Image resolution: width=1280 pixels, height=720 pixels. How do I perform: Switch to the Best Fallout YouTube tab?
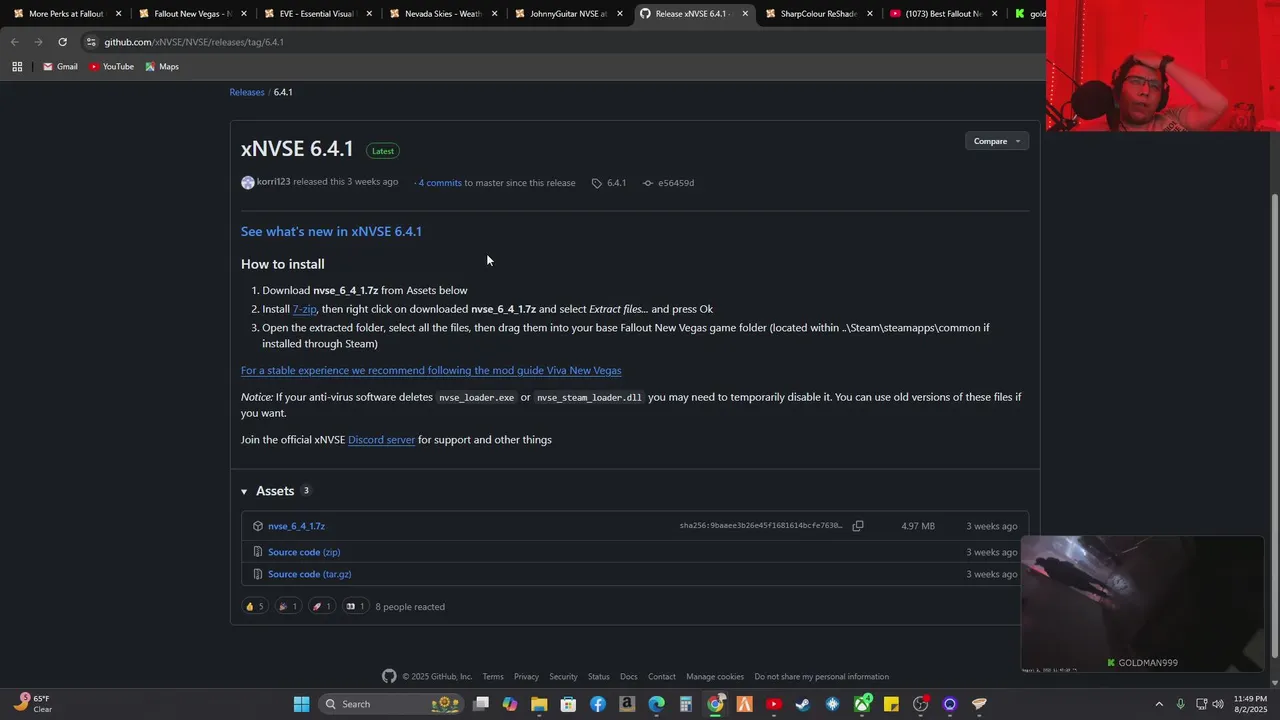point(943,14)
